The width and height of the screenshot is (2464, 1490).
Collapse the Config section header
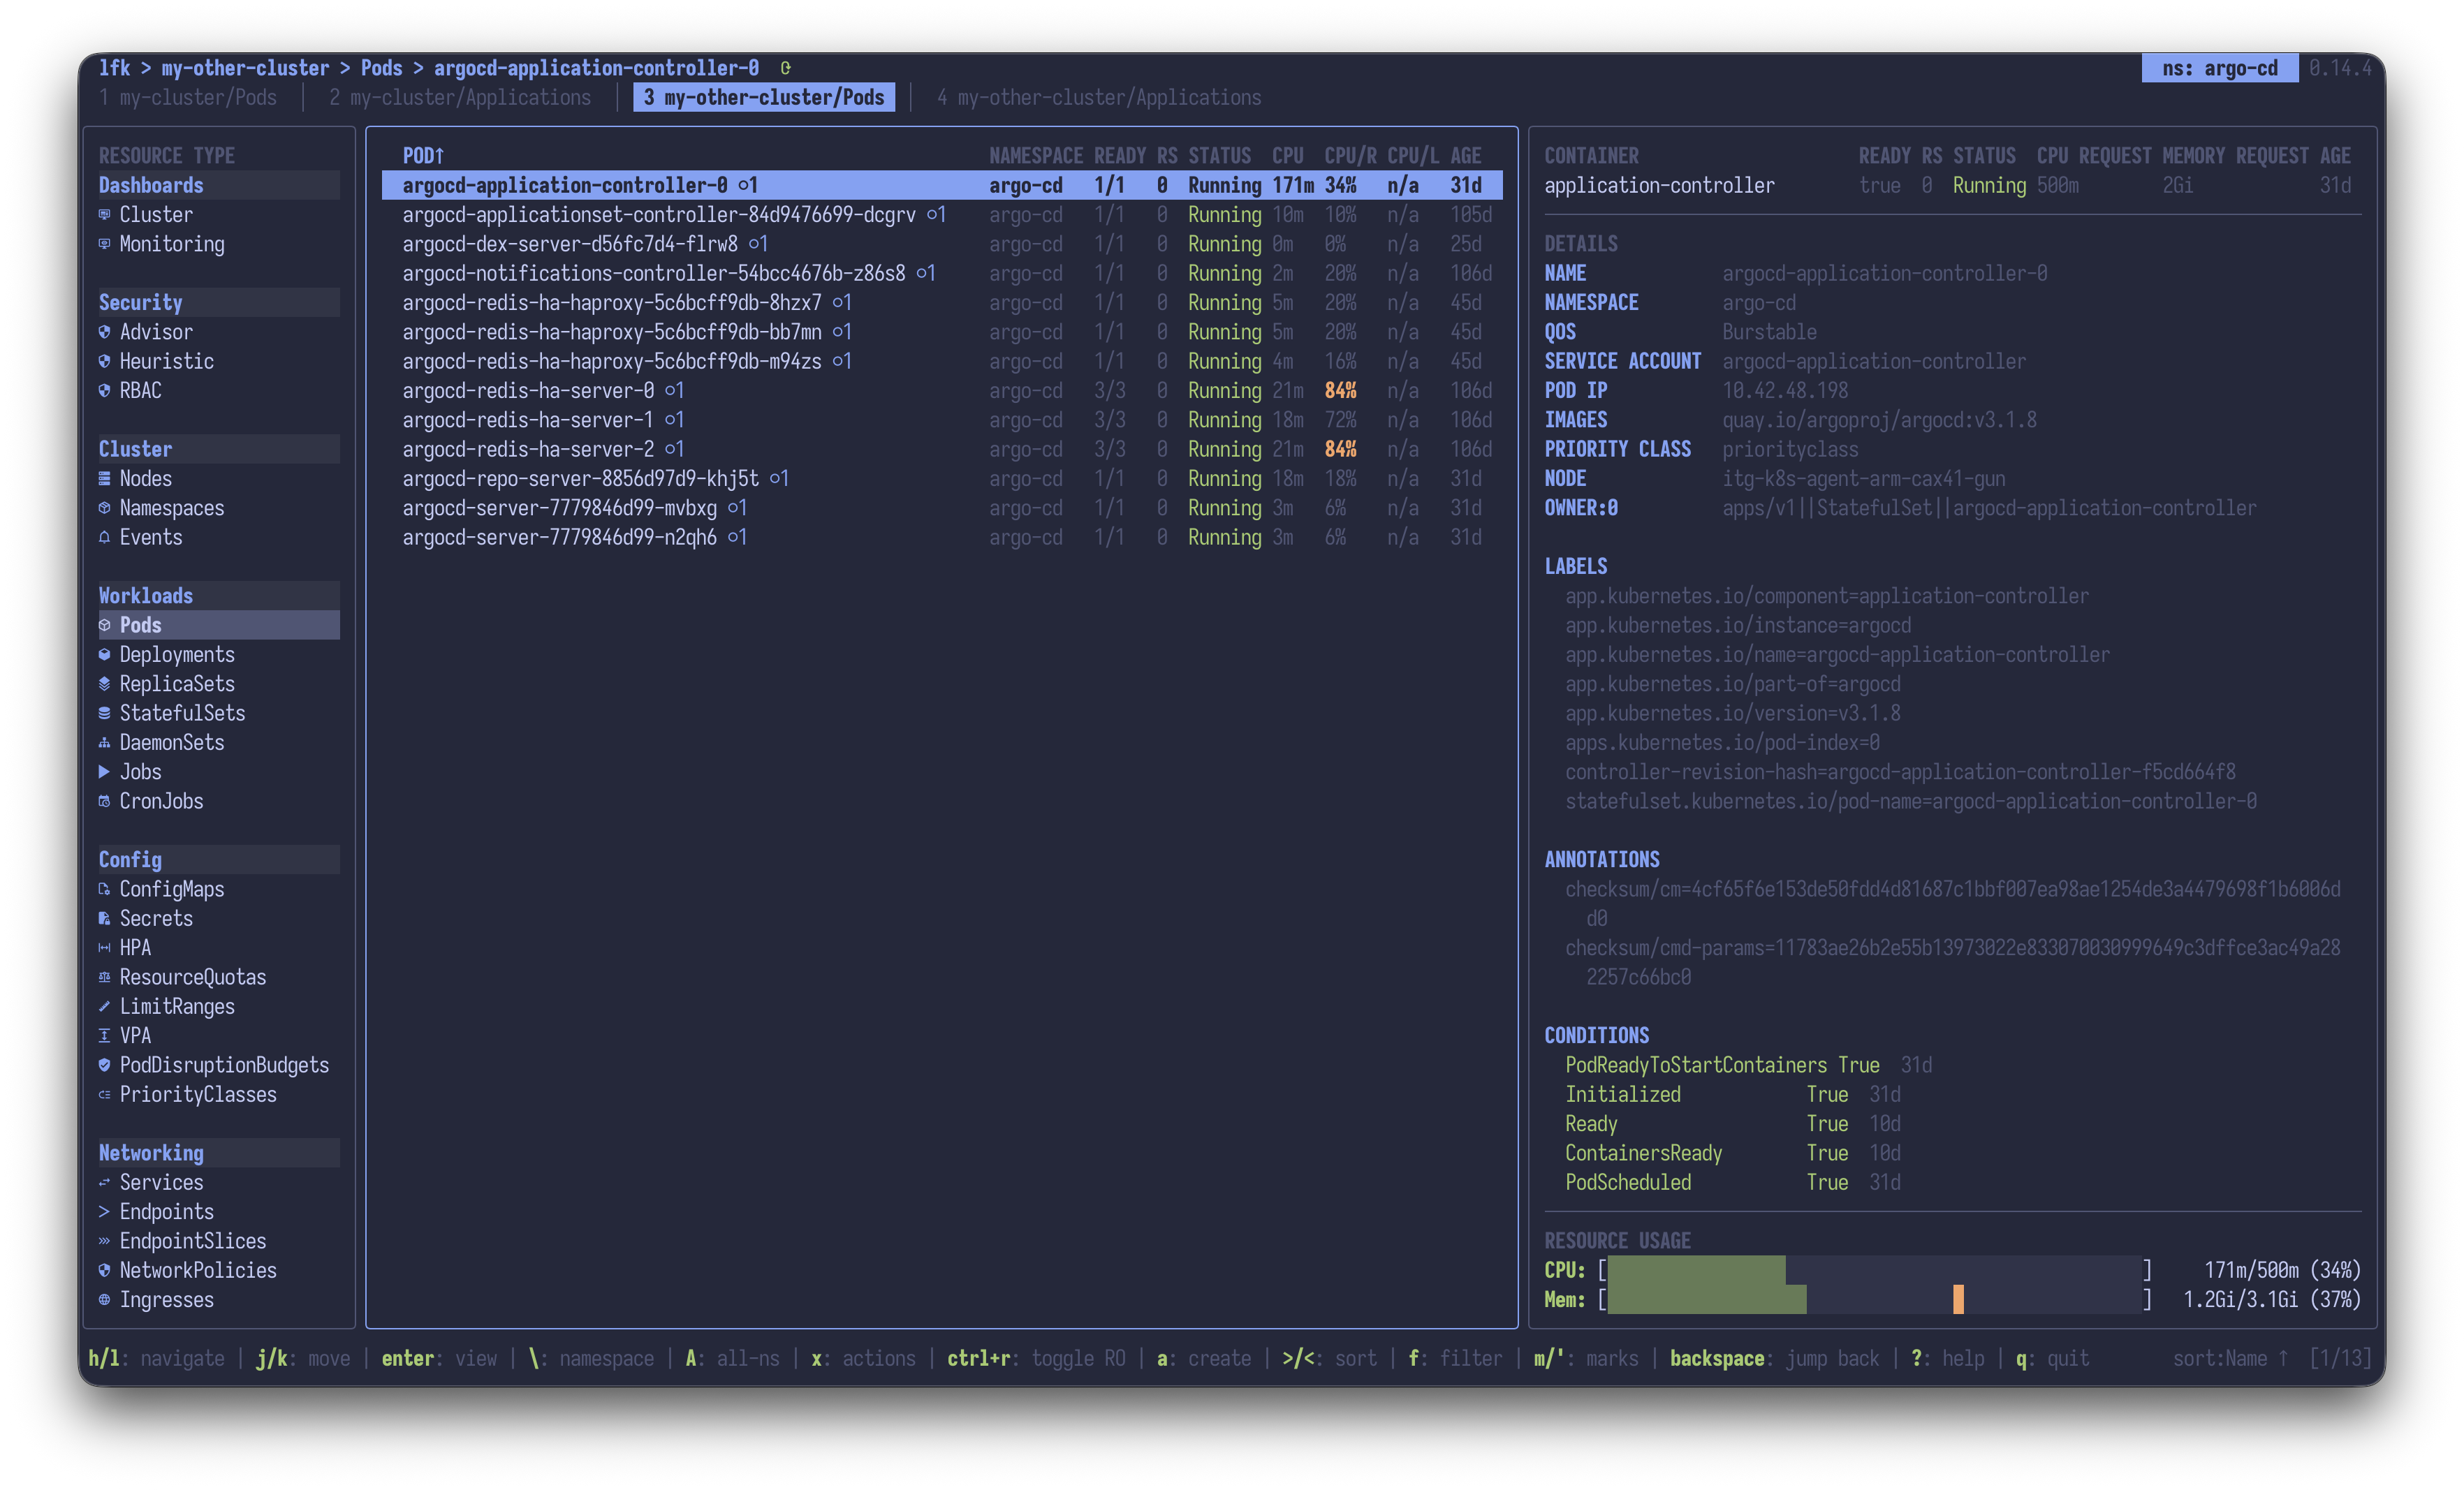tap(219, 860)
